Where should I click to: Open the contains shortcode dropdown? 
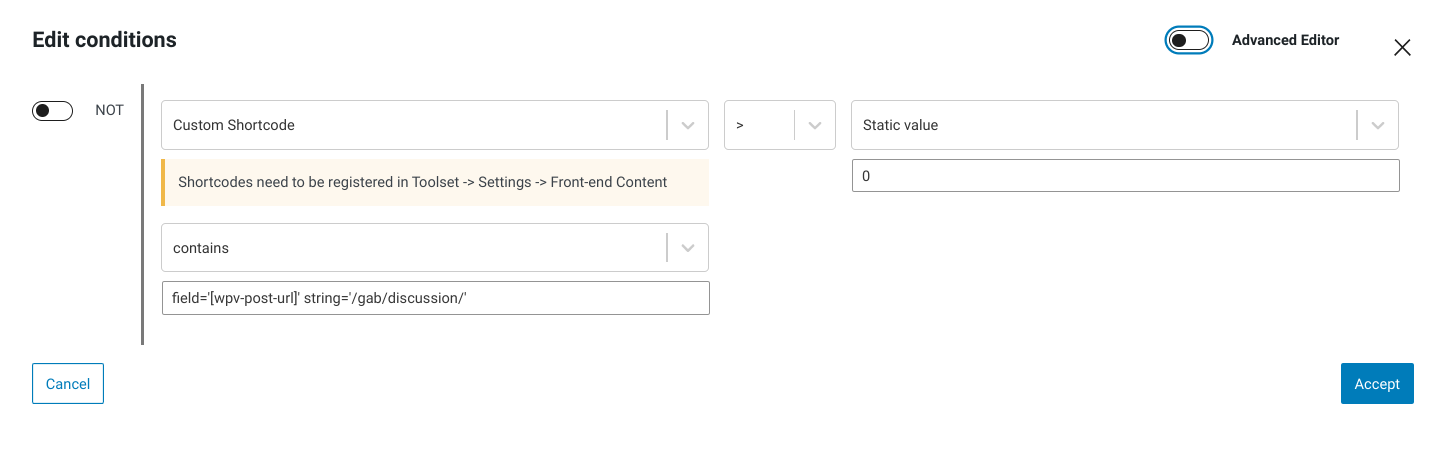coord(435,248)
